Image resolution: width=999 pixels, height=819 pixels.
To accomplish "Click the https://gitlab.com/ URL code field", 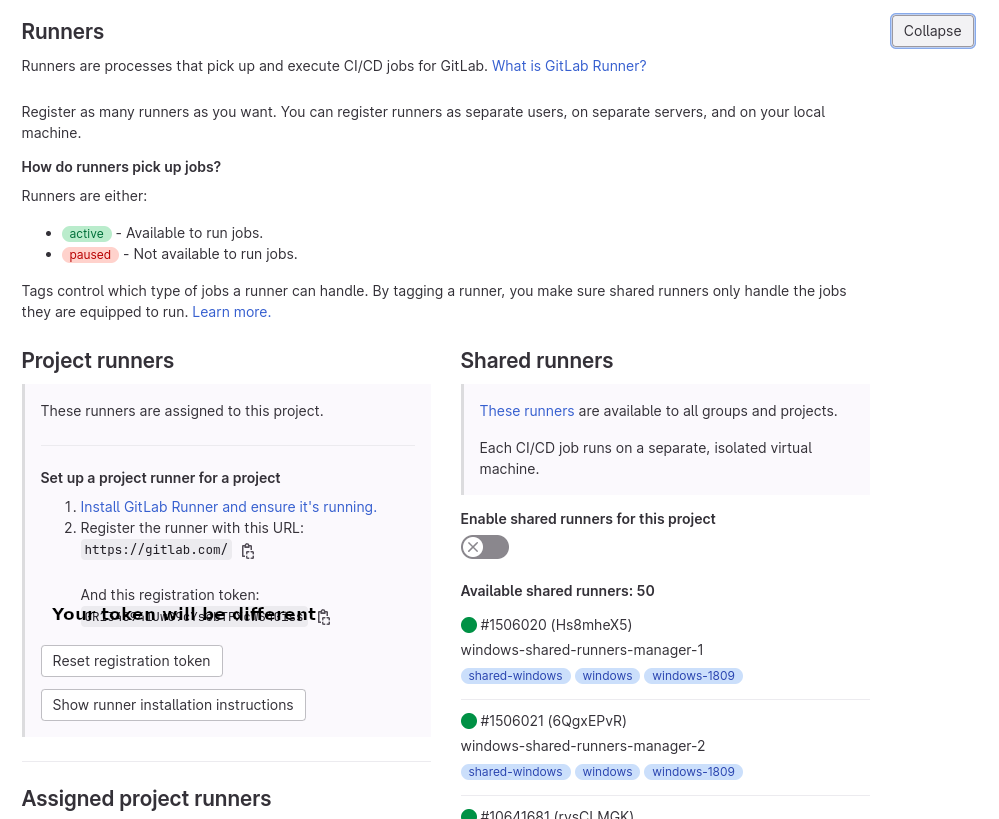I will tap(156, 550).
